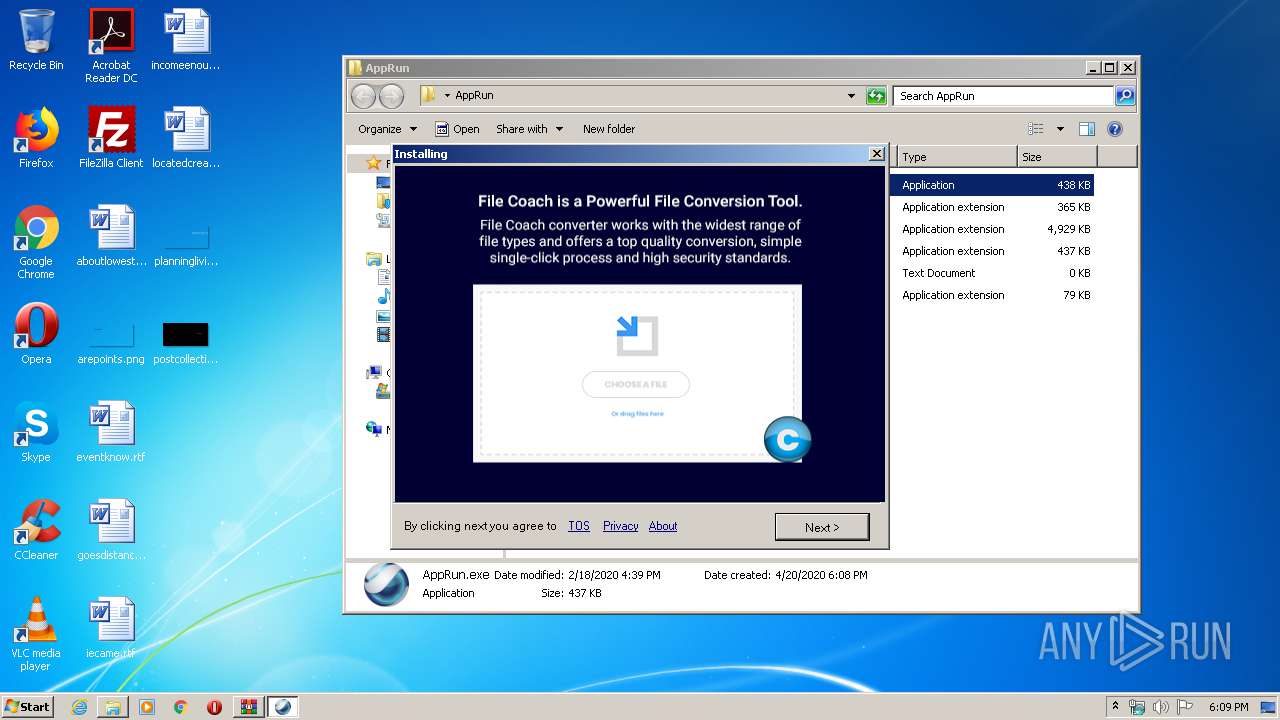Click the Chrome icon in the taskbar
1280x720 pixels.
[181, 707]
